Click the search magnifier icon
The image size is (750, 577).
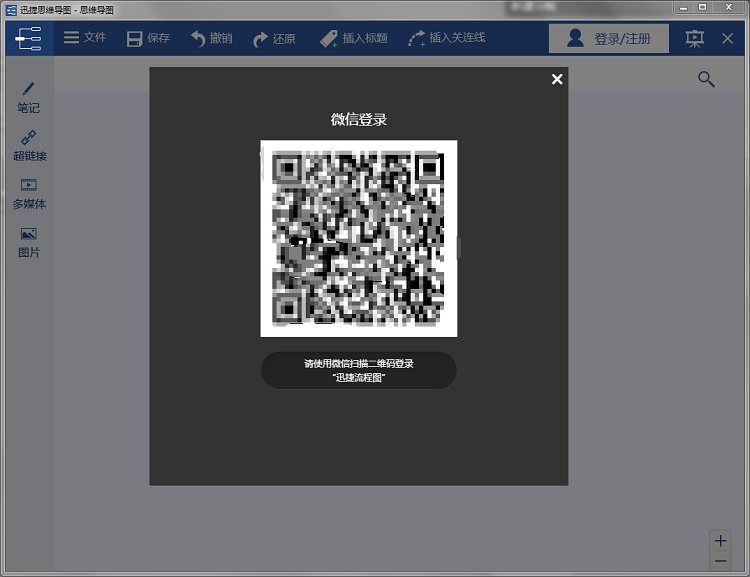tap(706, 79)
